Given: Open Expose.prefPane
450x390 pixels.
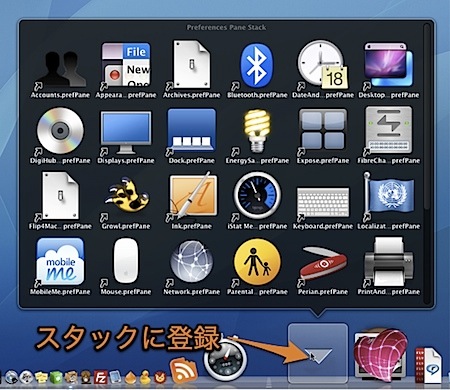Looking at the screenshot, I should [323, 131].
